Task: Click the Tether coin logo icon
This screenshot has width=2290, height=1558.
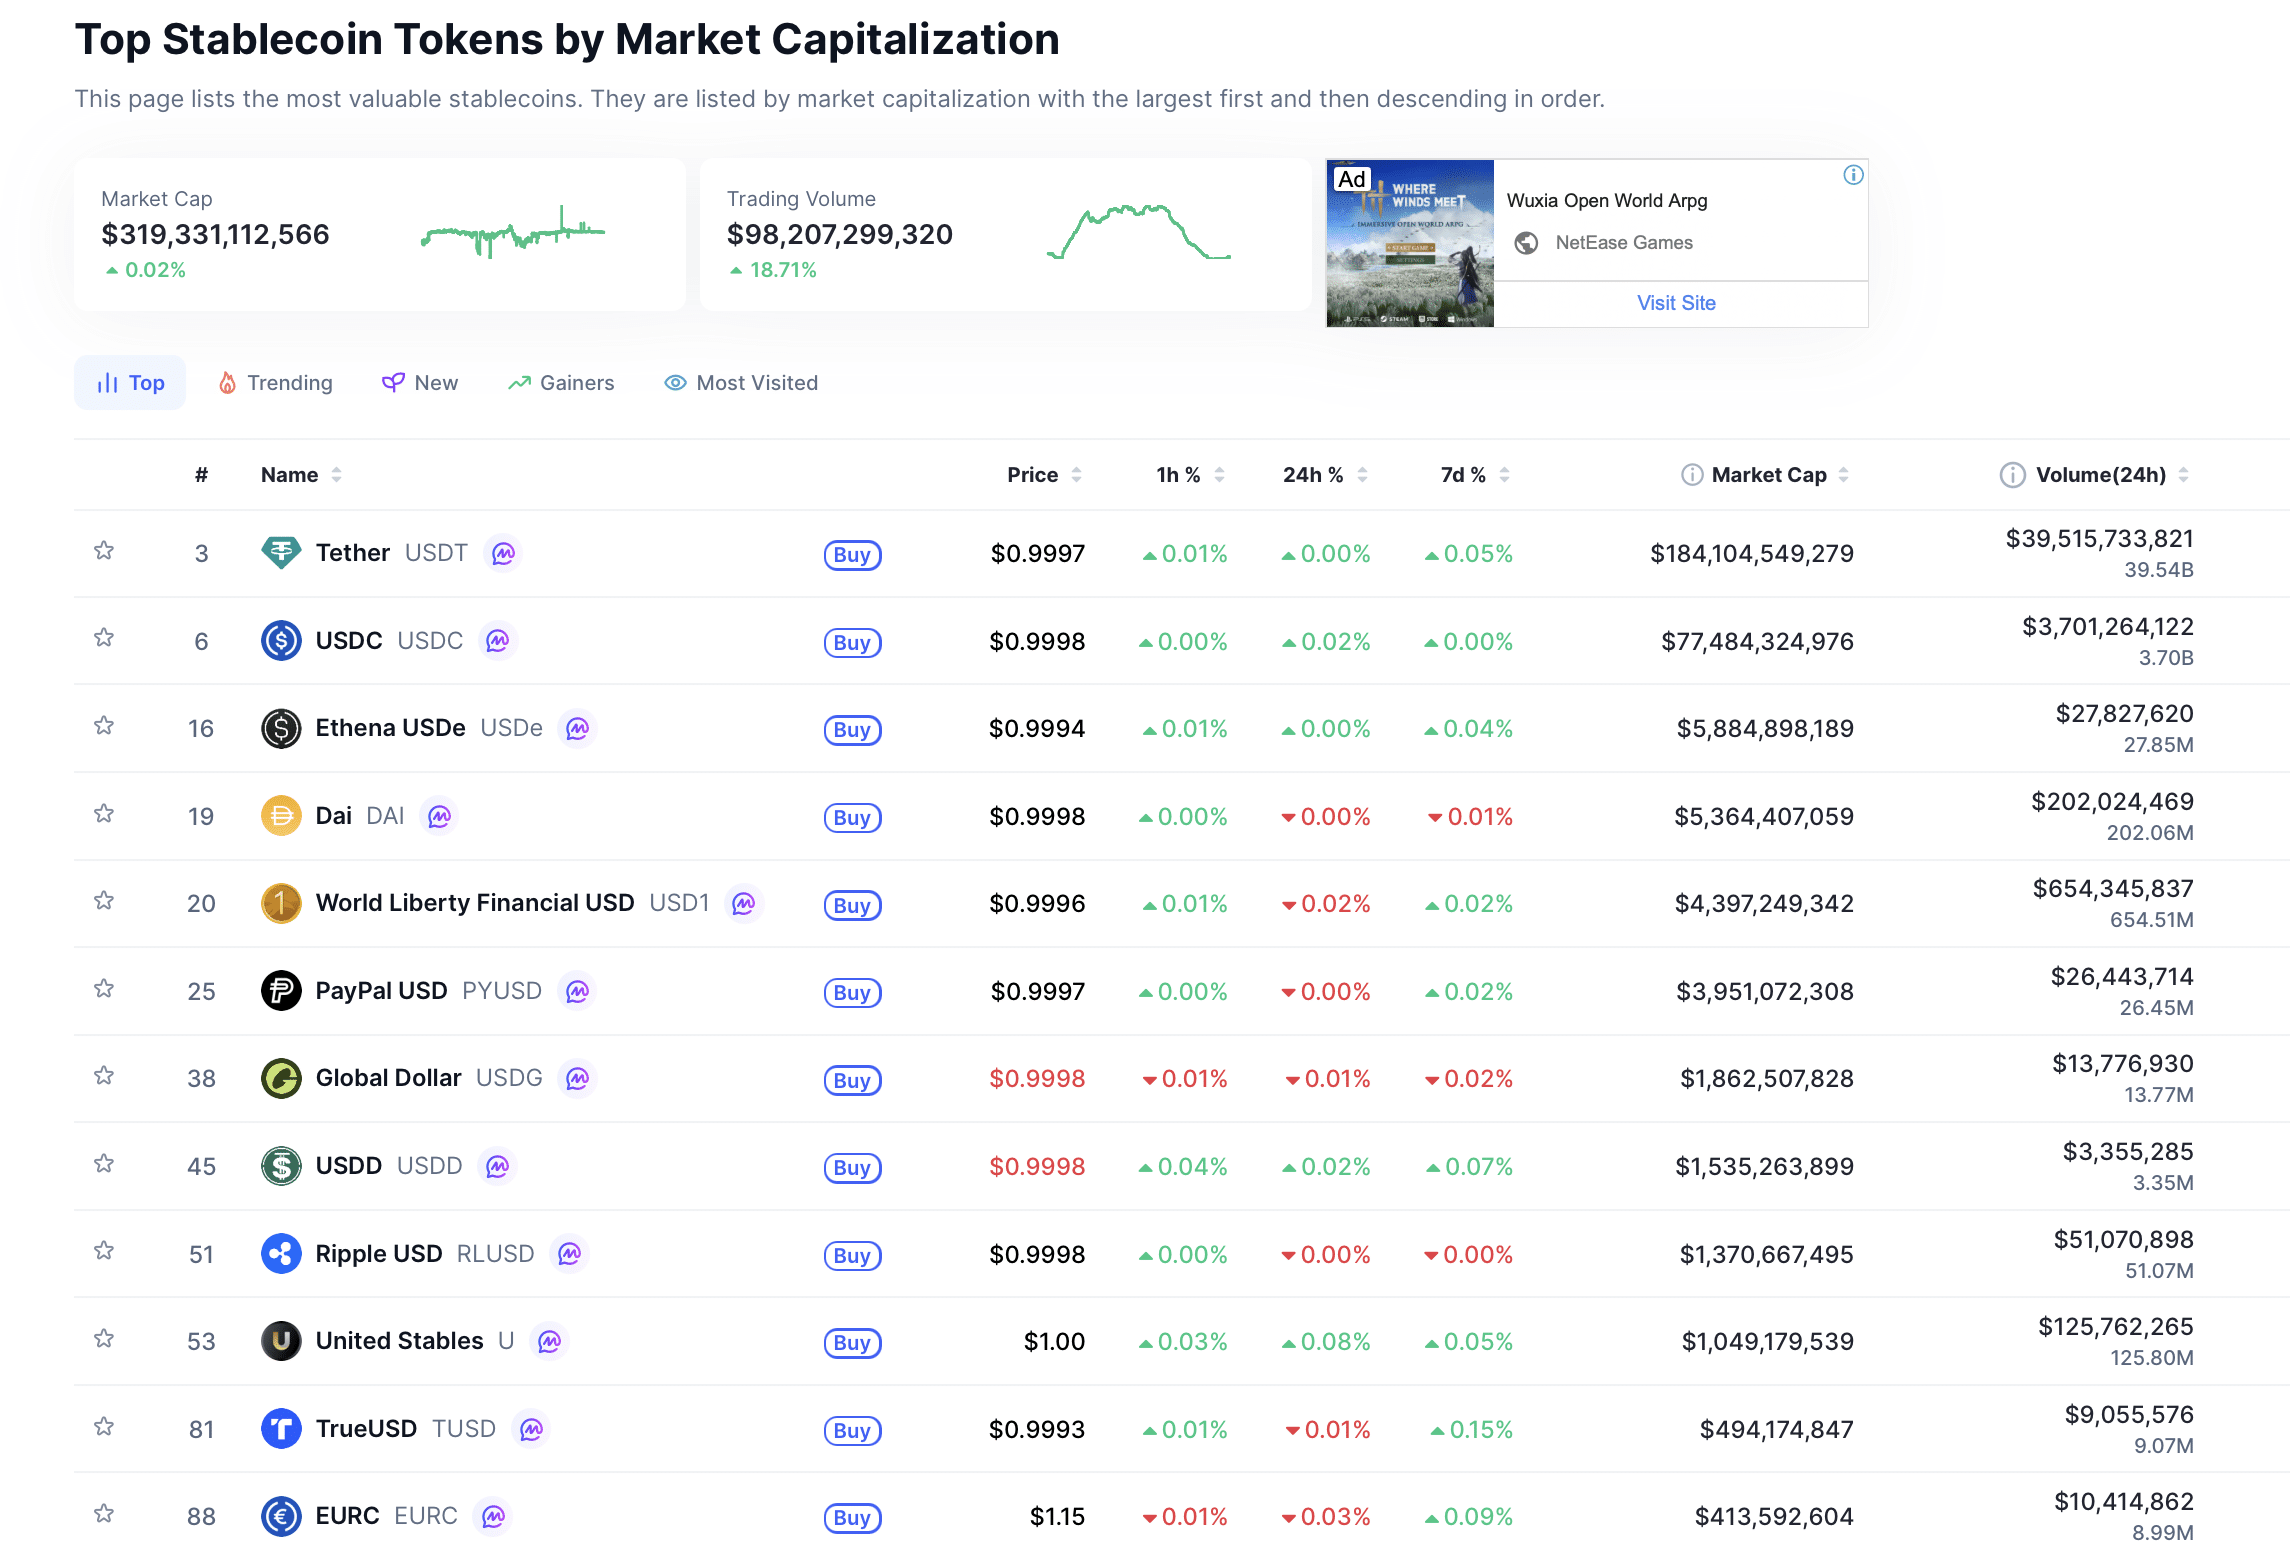Action: (281, 553)
